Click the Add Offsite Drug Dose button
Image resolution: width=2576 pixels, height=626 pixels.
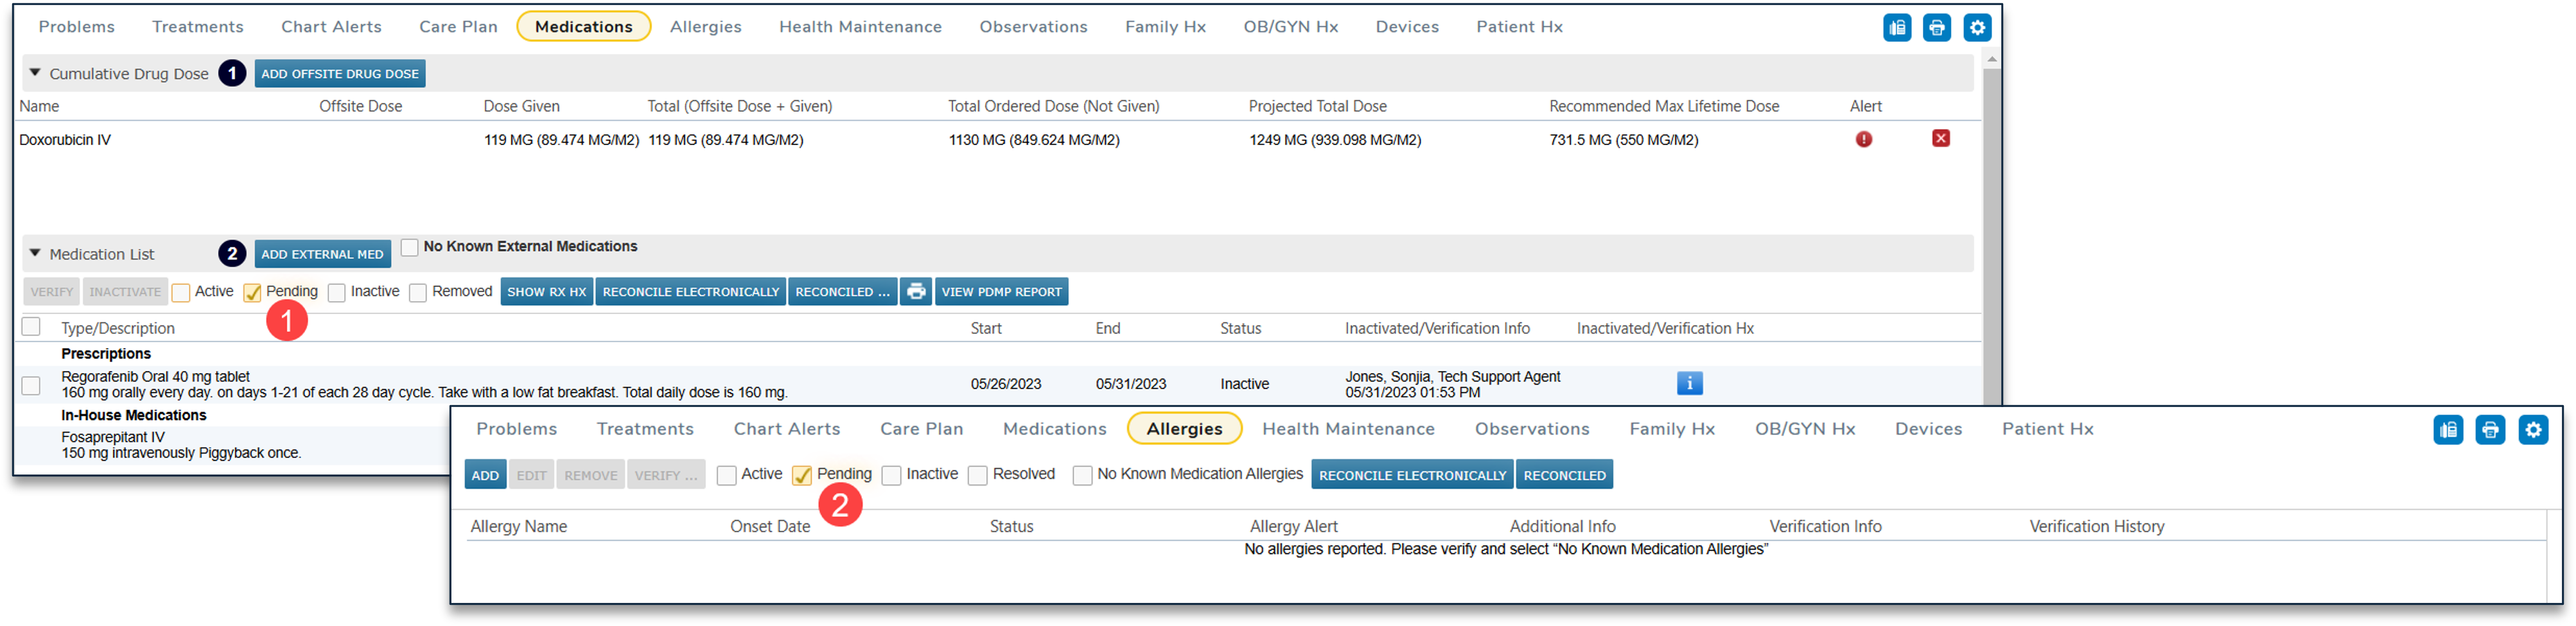pos(339,74)
